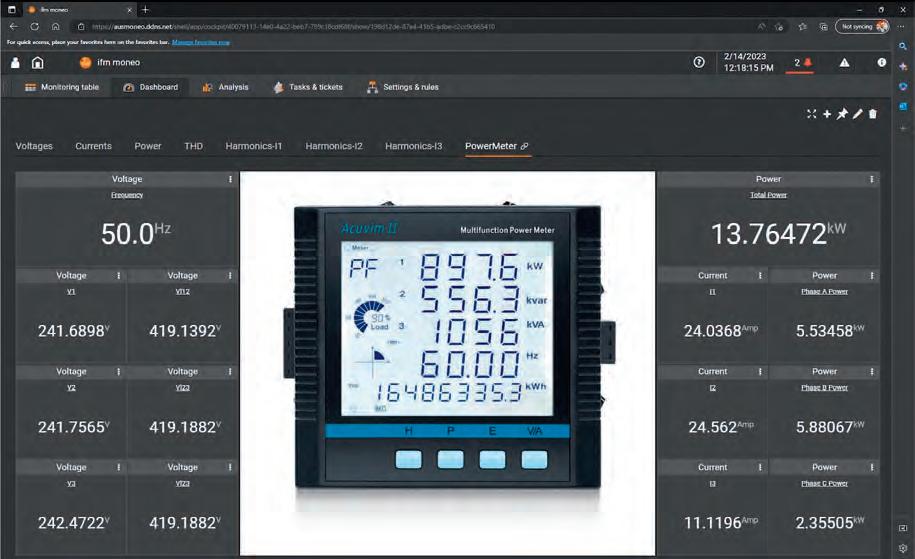This screenshot has height=559, width=915.
Task: Open the user profile icon in moneo header
Action: coord(16,62)
